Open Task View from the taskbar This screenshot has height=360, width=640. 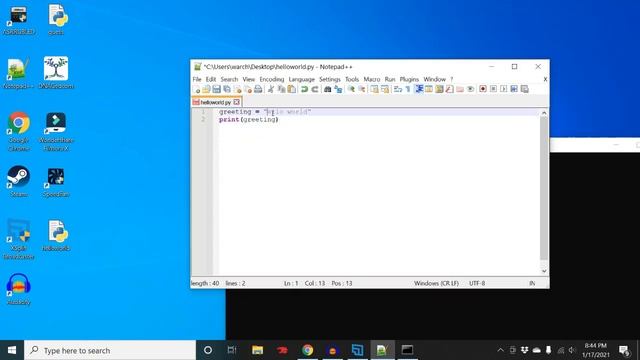(x=232, y=350)
